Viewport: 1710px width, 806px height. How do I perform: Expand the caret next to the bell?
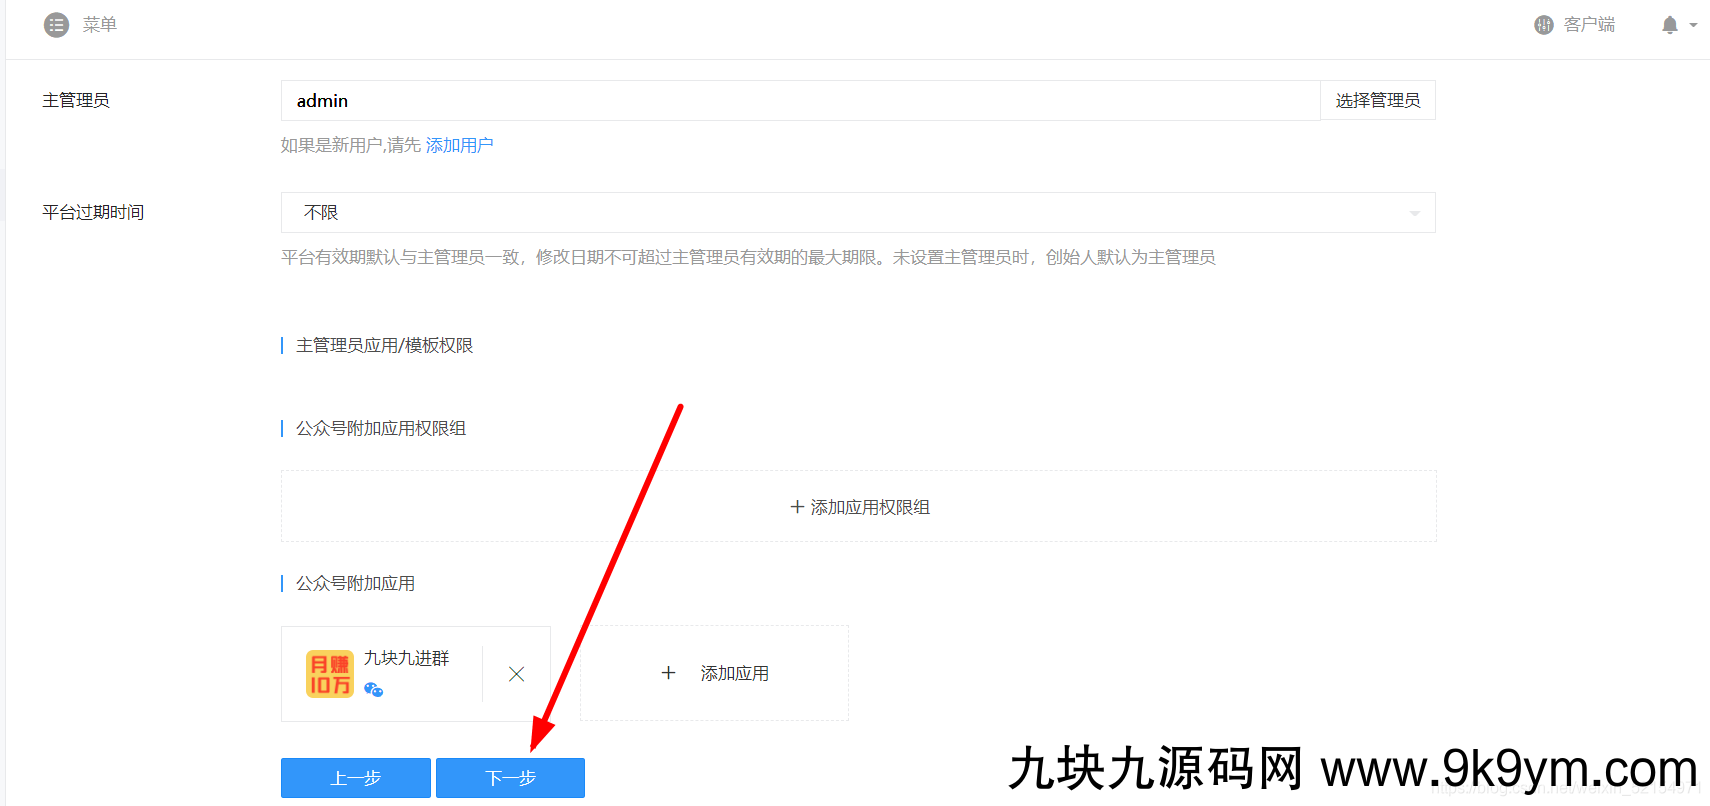(1693, 26)
